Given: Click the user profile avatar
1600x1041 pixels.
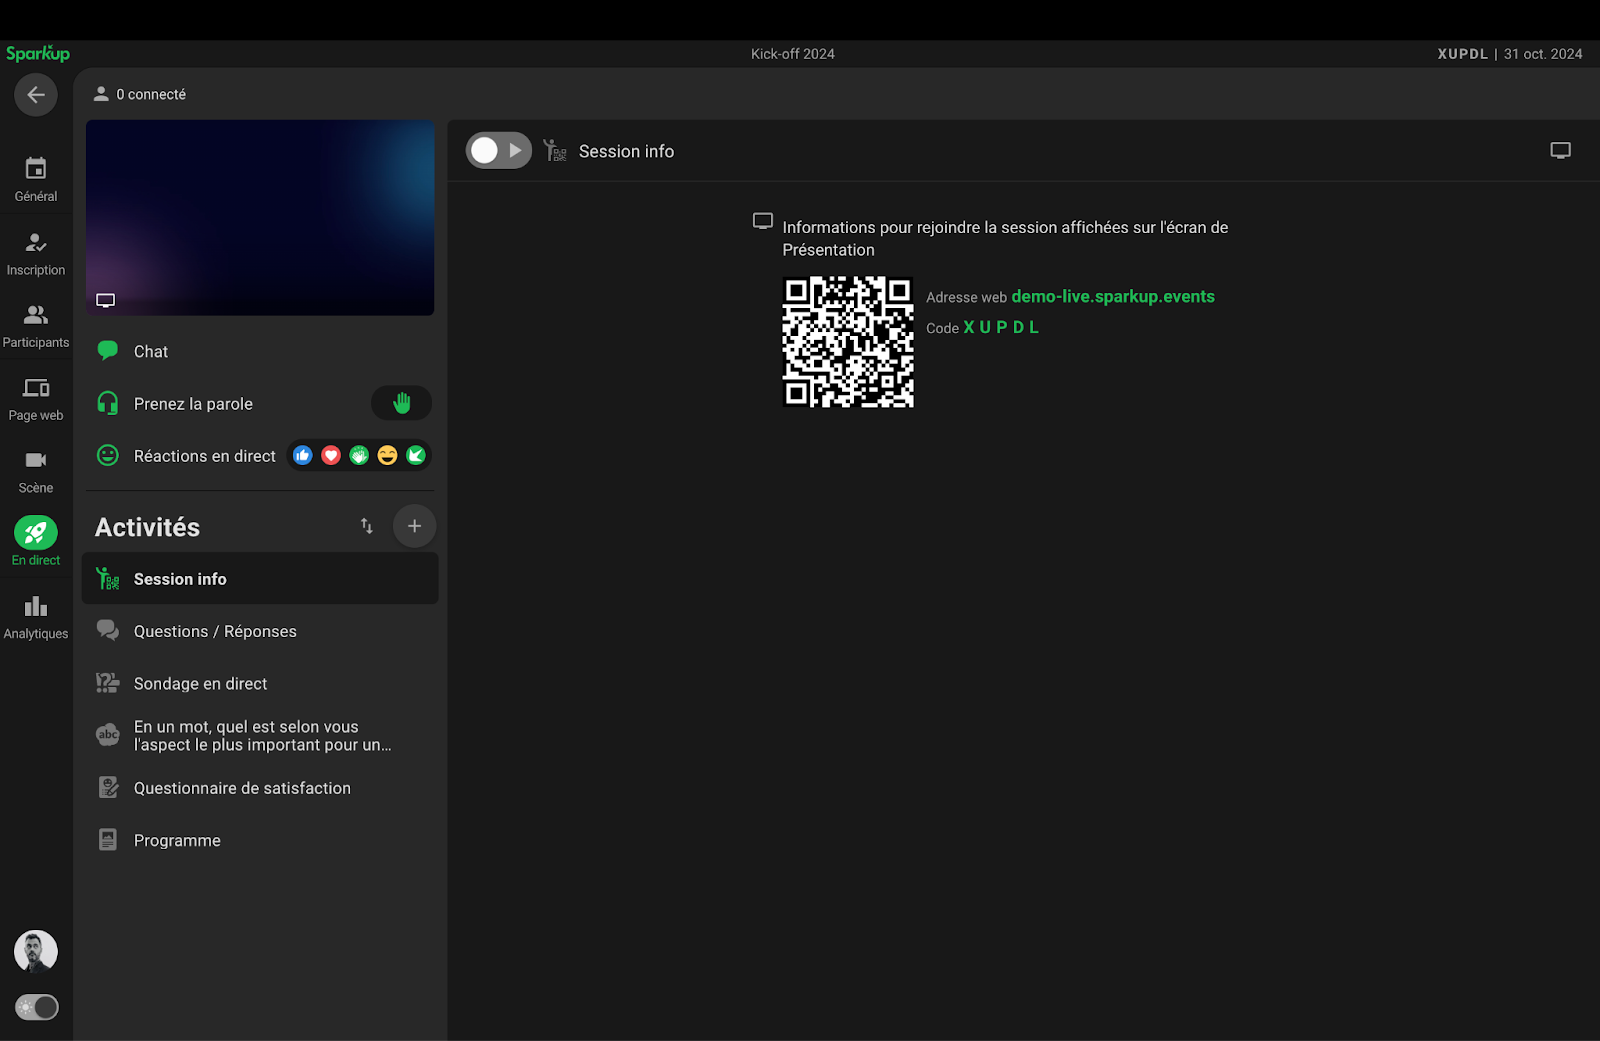Looking at the screenshot, I should tap(36, 951).
